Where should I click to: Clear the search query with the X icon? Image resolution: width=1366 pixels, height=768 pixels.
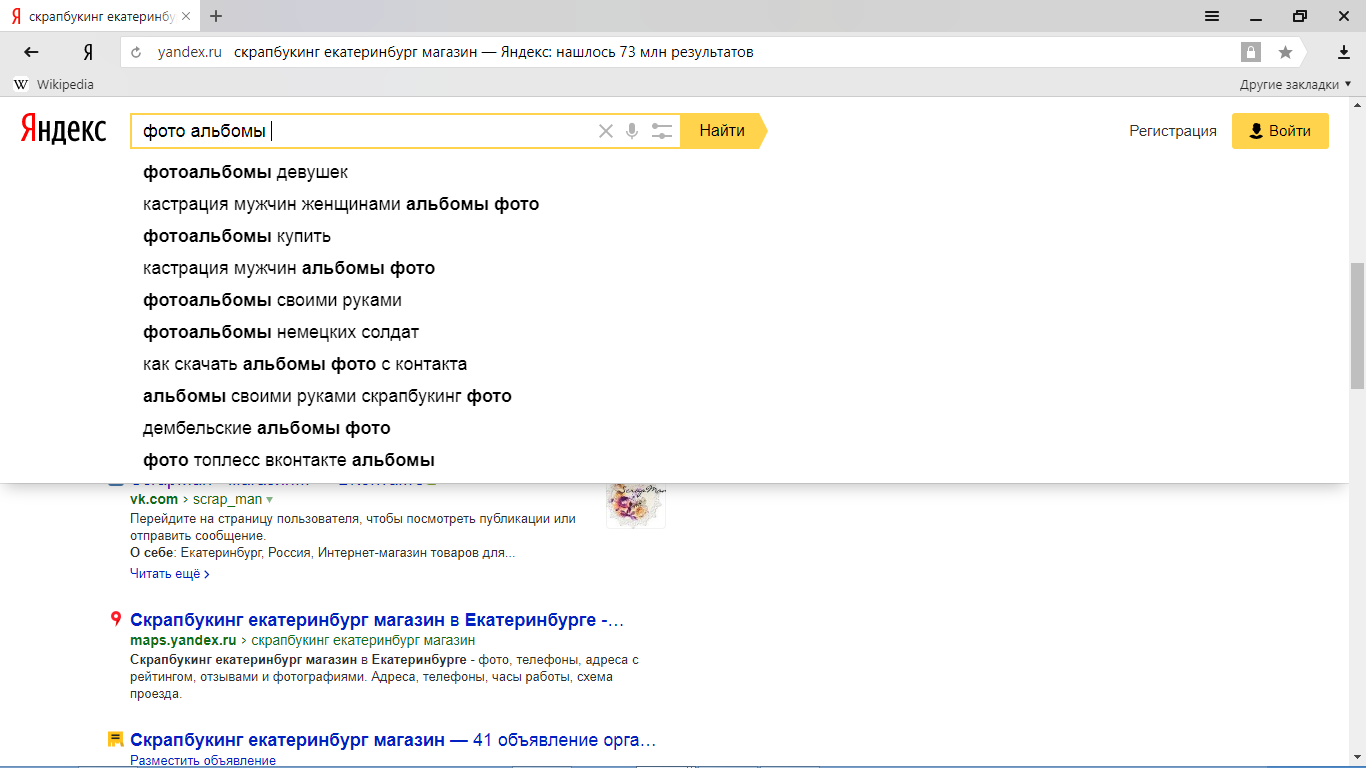(x=605, y=131)
